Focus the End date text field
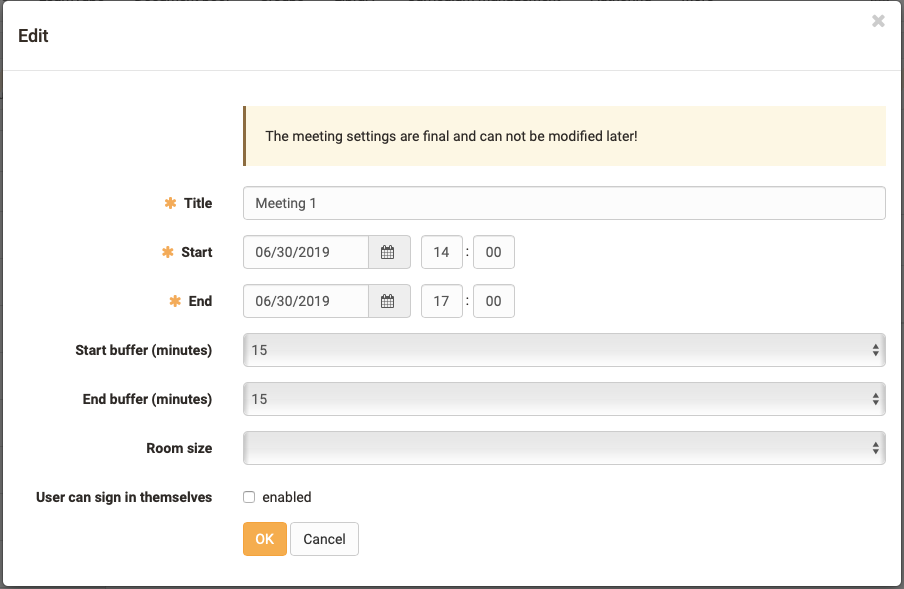Image resolution: width=904 pixels, height=589 pixels. point(306,301)
